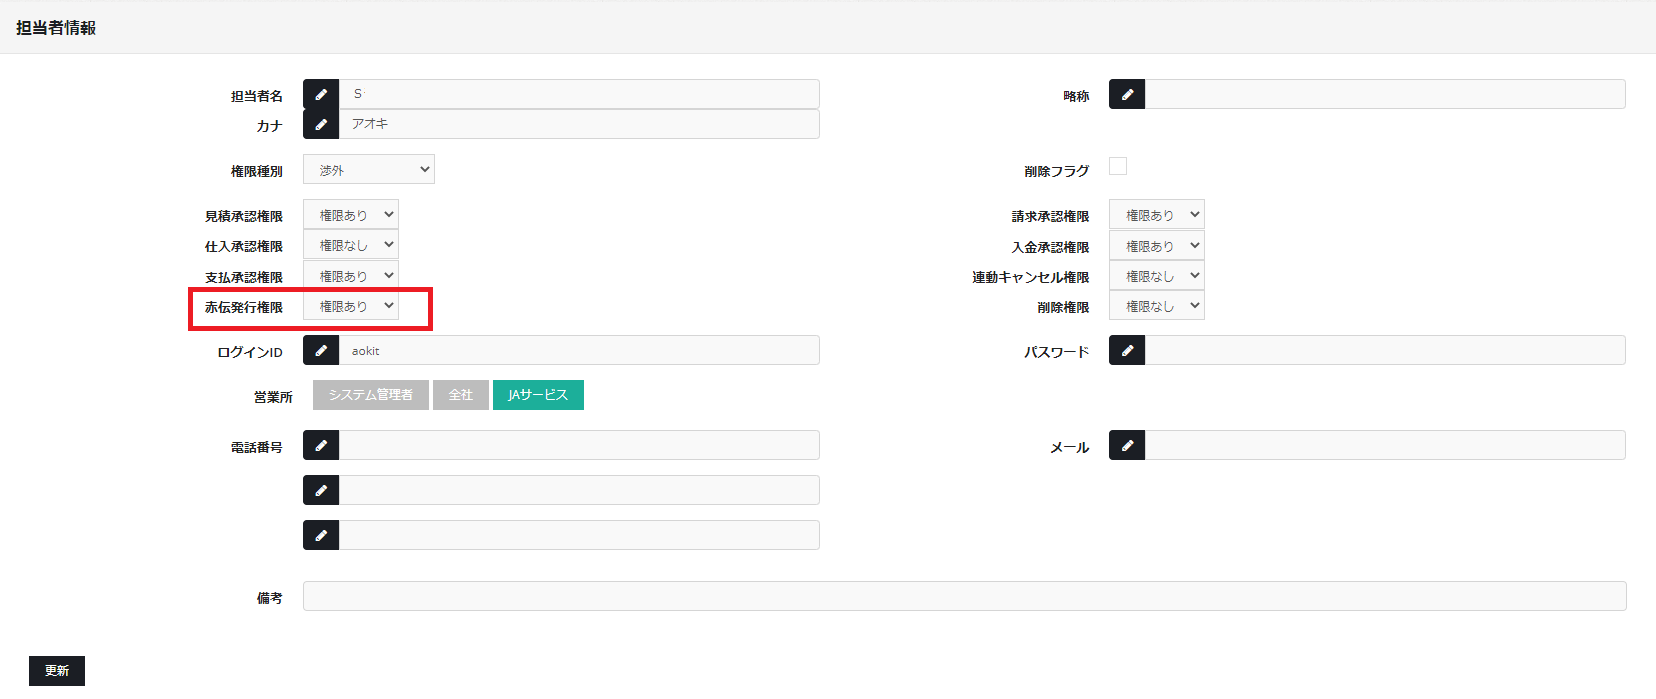The width and height of the screenshot is (1656, 699).
Task: Click the edit pencil next to カナ
Action: (x=321, y=124)
